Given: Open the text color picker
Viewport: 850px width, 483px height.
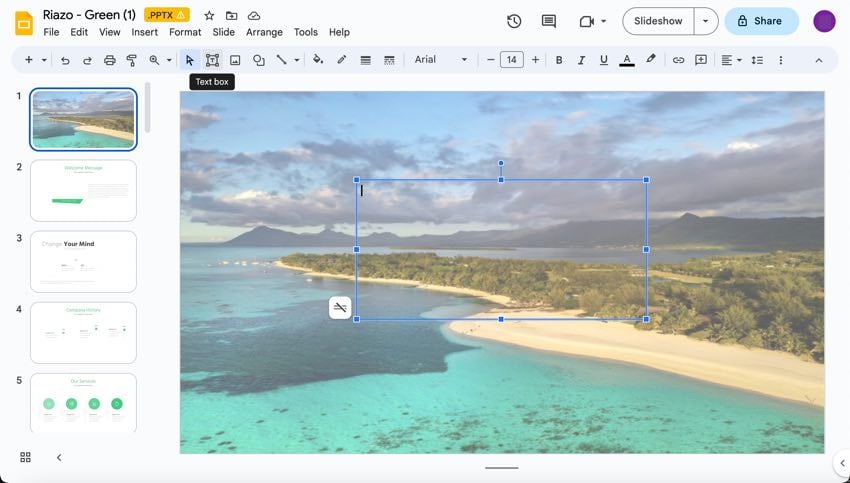Looking at the screenshot, I should click(627, 60).
